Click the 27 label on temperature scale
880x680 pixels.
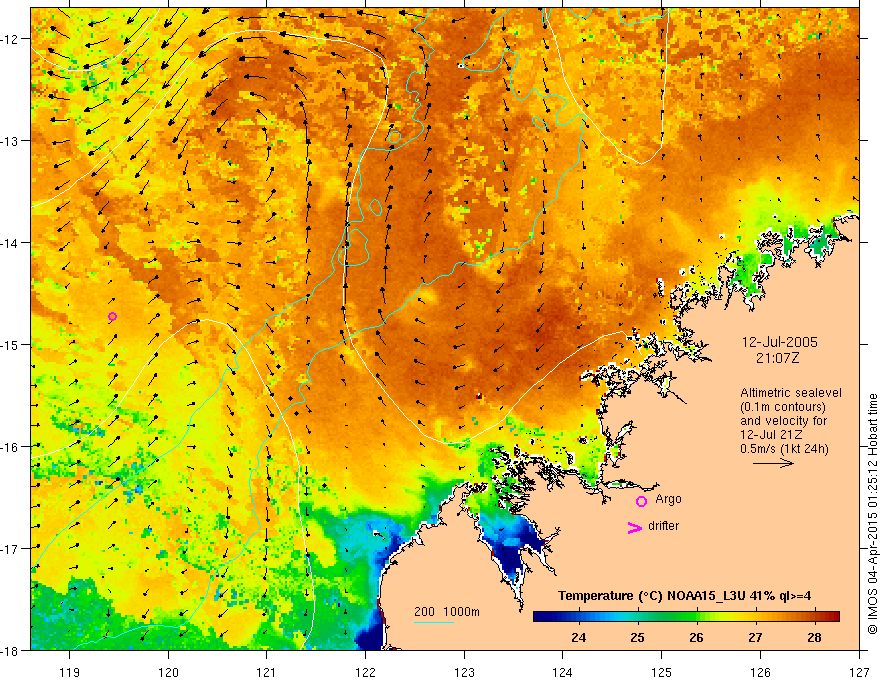(755, 637)
